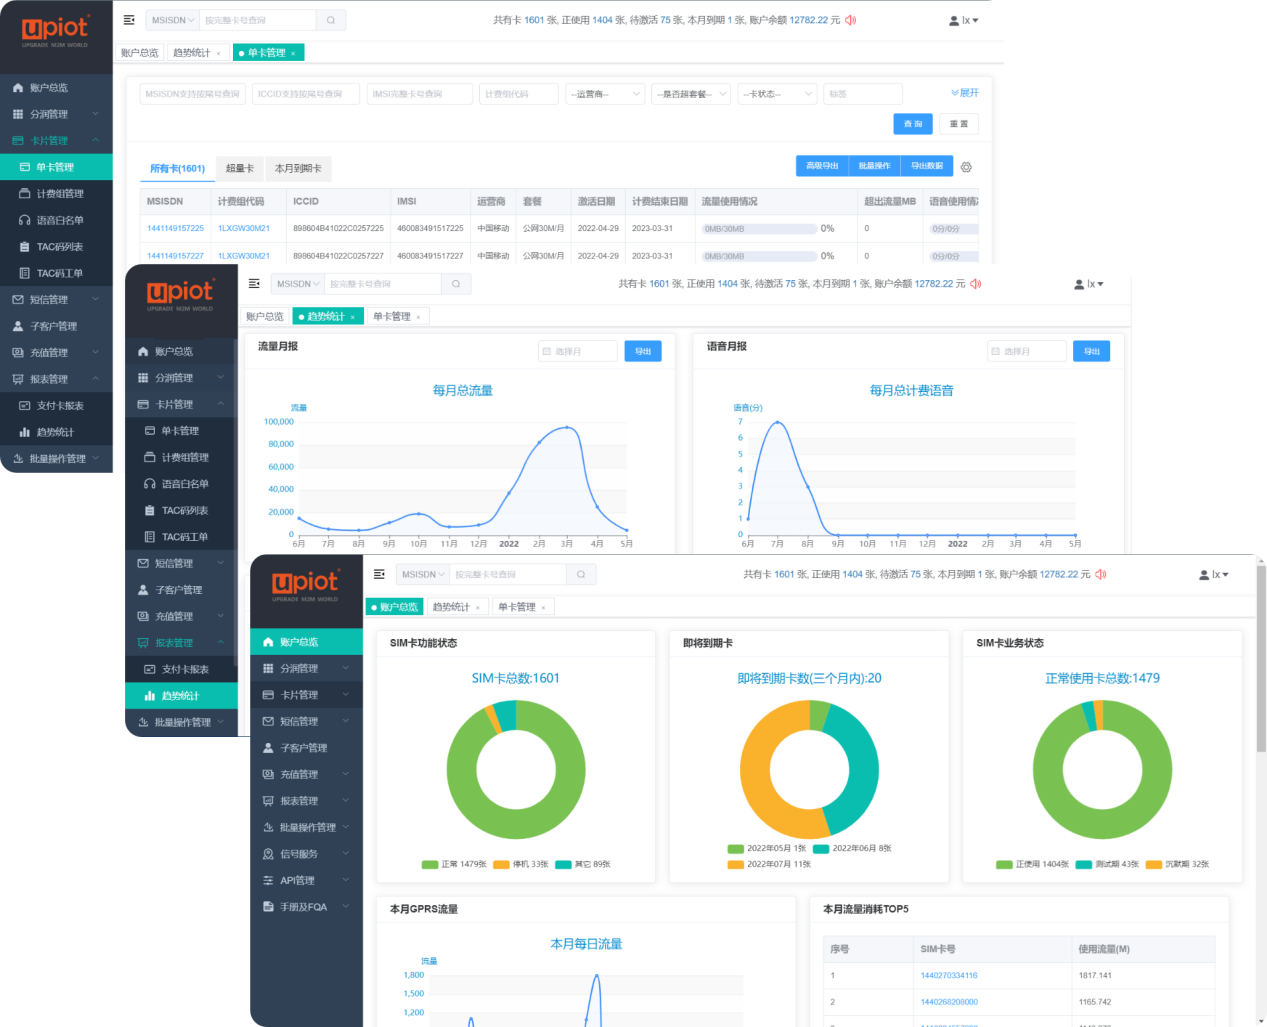Image resolution: width=1267 pixels, height=1027 pixels.
Task: Open the 手册及FQA document icon
Action: (x=268, y=907)
